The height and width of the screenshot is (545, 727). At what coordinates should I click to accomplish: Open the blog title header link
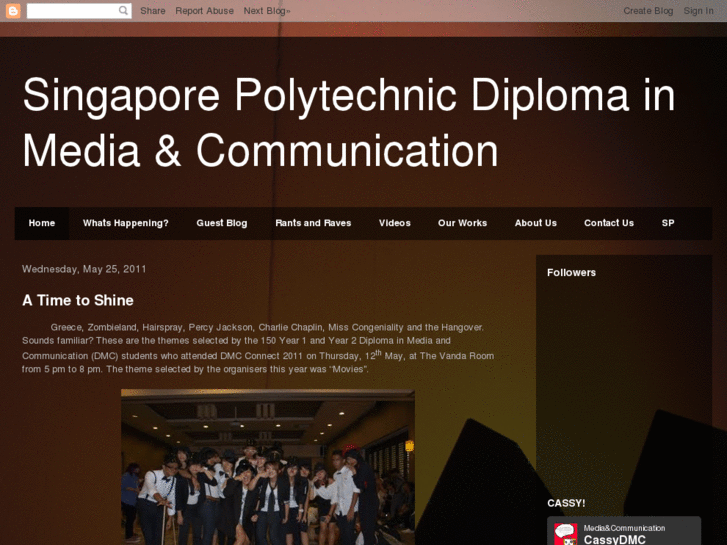click(348, 122)
